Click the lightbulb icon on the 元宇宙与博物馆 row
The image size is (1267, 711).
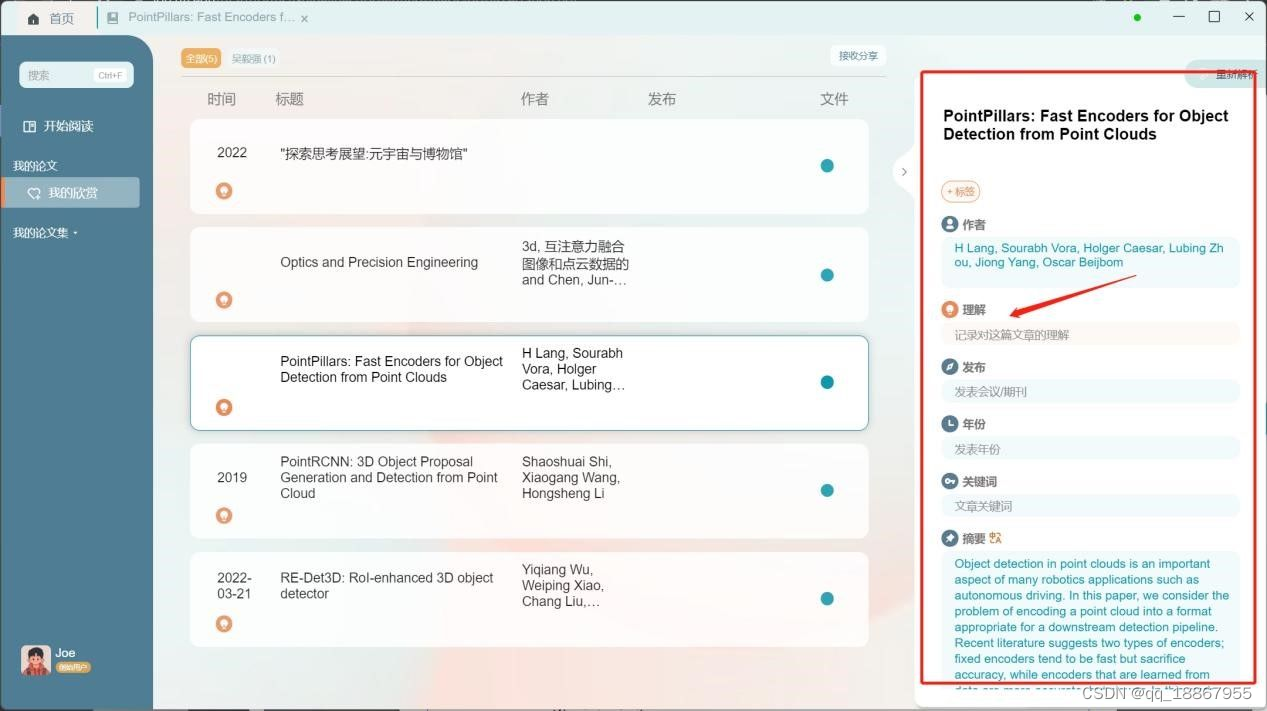[224, 190]
